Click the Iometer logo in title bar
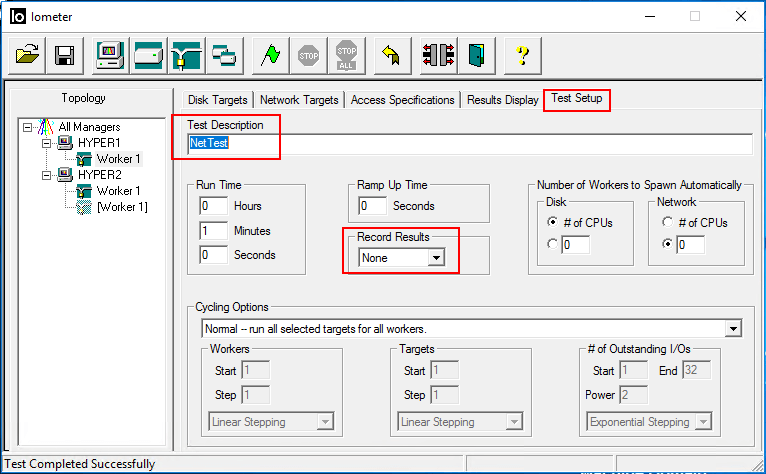 click(x=18, y=16)
